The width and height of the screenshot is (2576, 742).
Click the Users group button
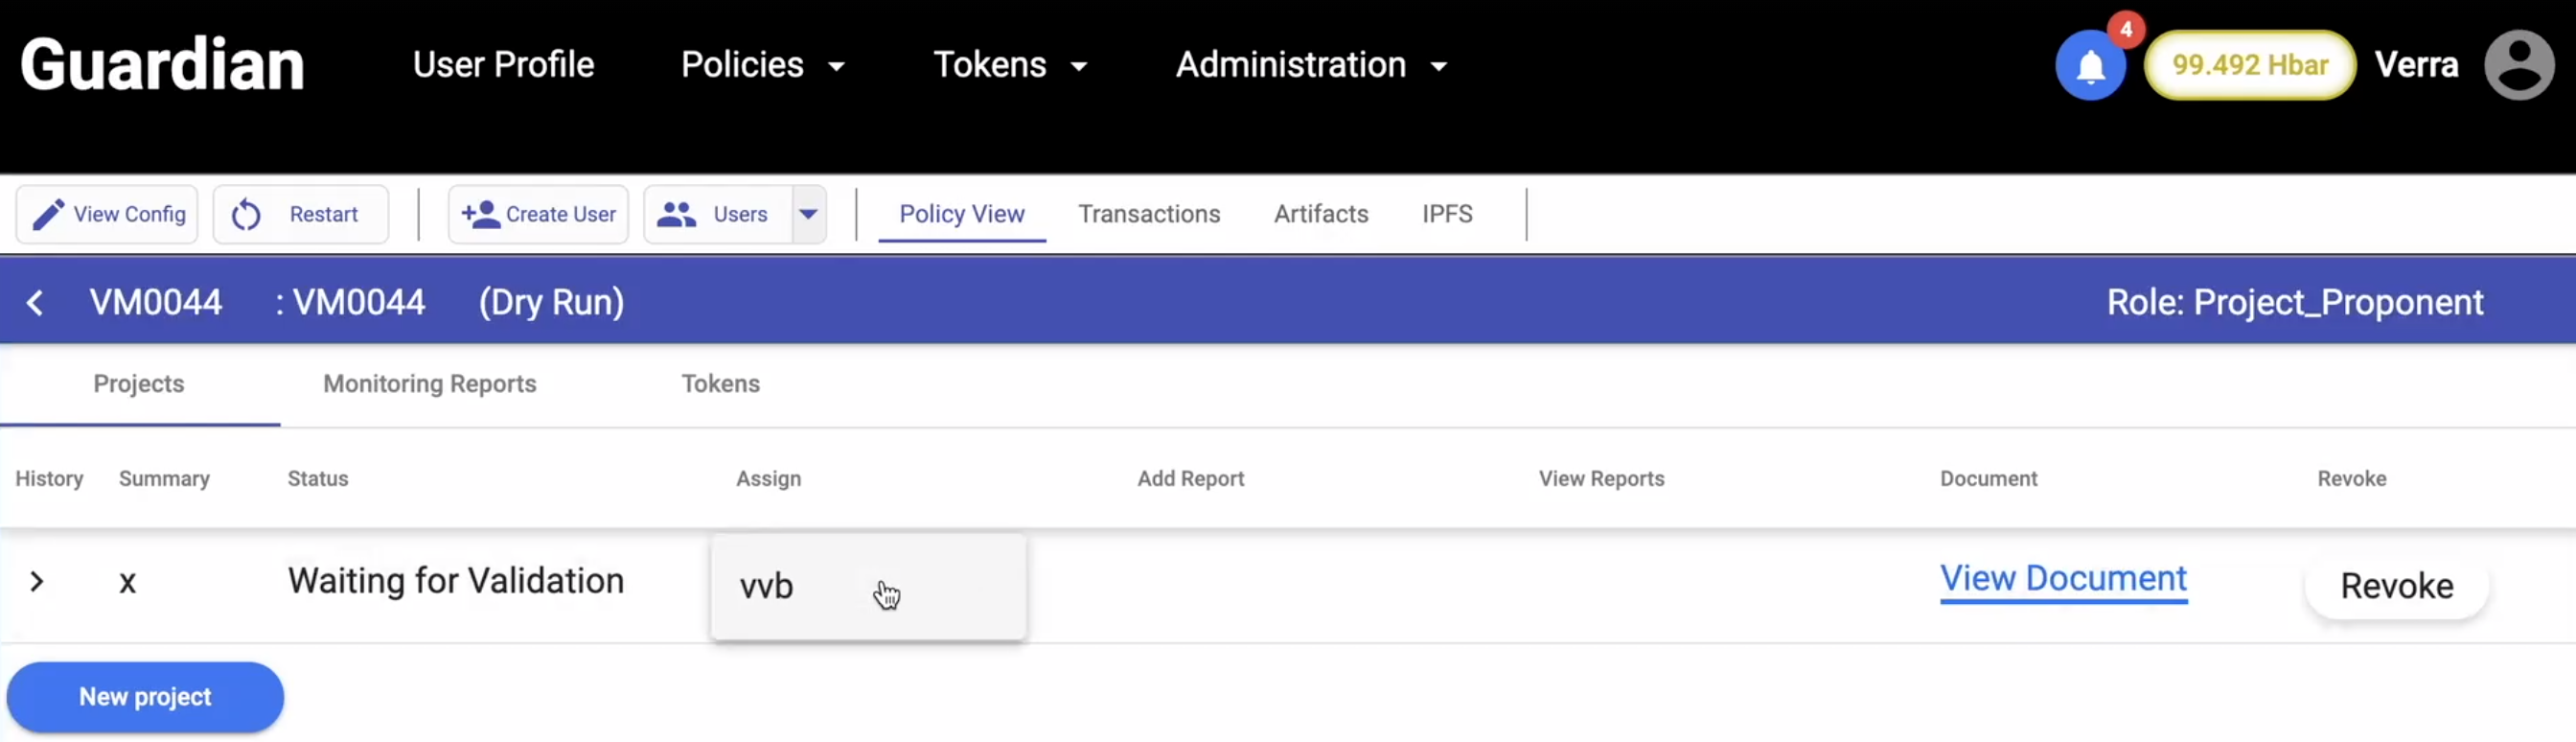click(x=716, y=214)
